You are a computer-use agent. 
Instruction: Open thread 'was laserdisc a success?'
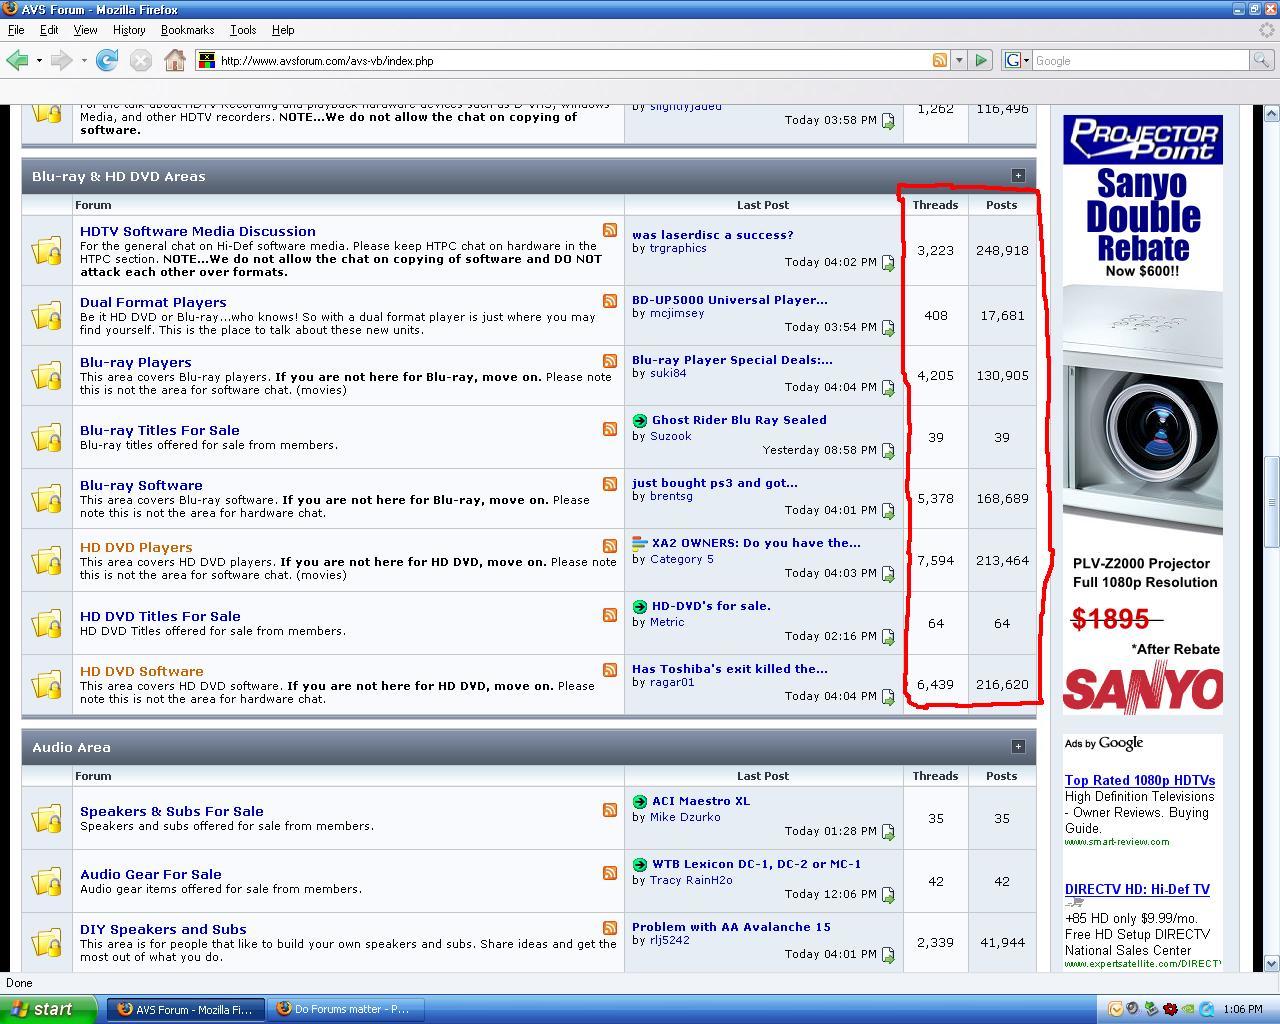click(713, 235)
